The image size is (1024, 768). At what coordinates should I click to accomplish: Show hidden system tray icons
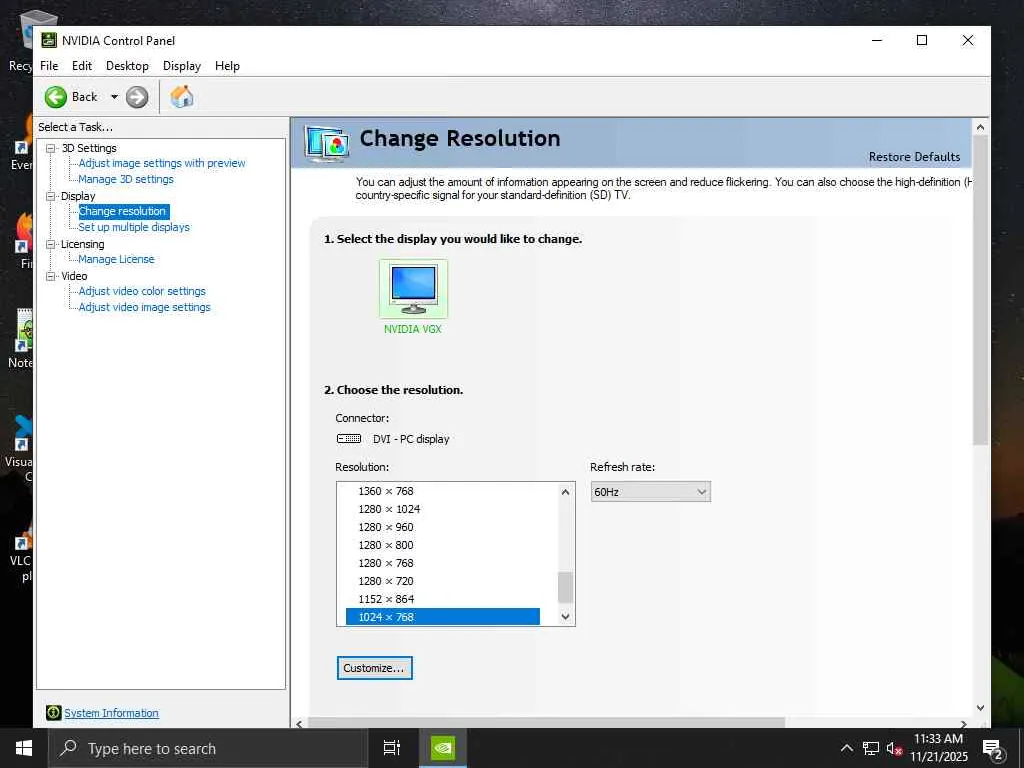846,748
